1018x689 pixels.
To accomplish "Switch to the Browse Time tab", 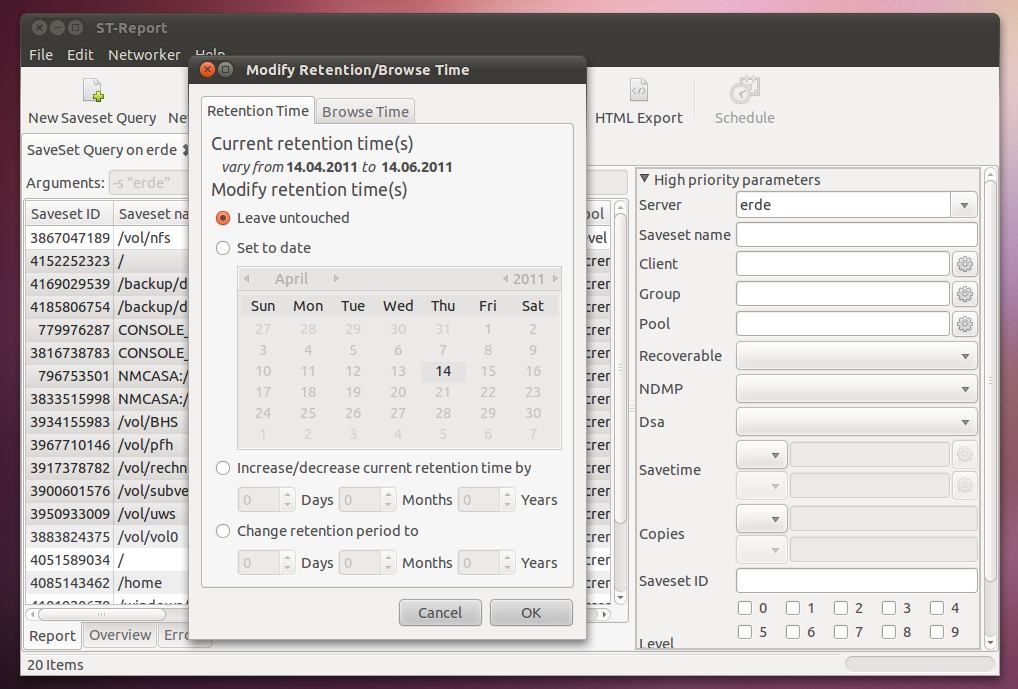I will (366, 112).
